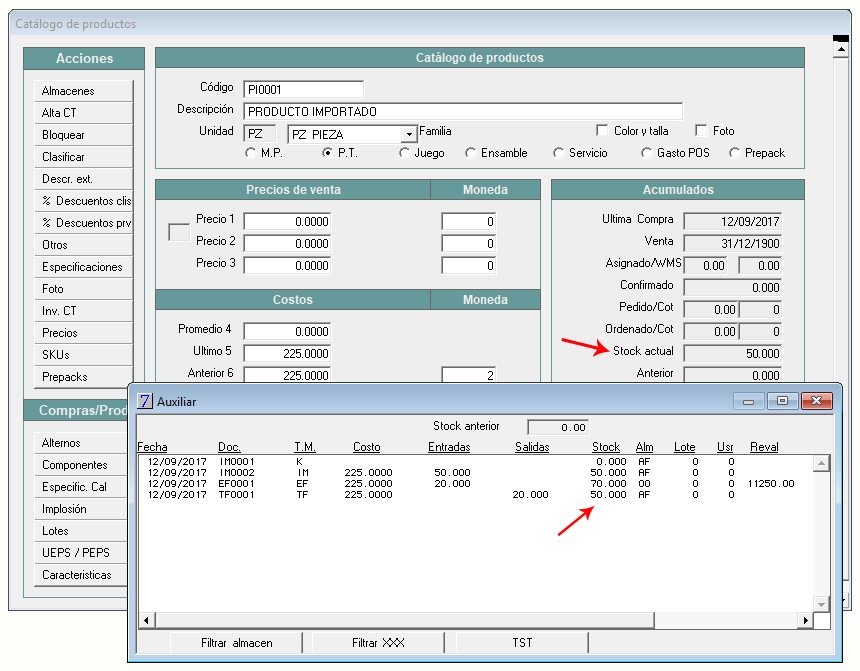The width and height of the screenshot is (860, 671).
Task: Click the Auxiliar window icon
Action: click(144, 401)
